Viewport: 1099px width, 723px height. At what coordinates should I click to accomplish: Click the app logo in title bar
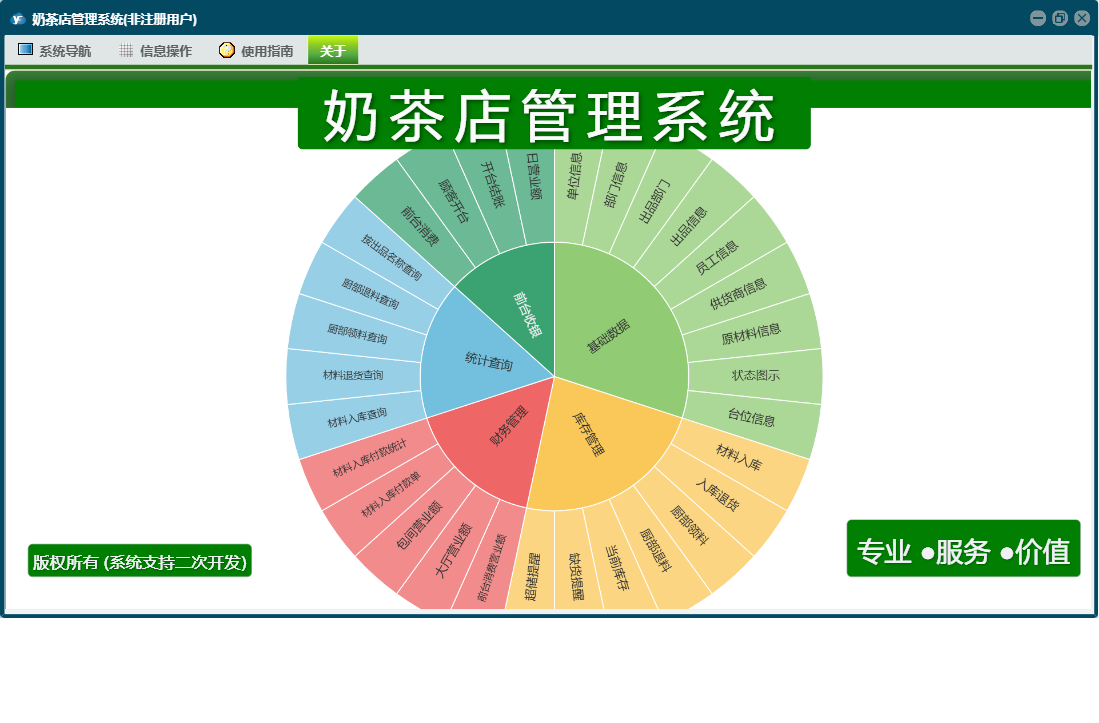click(18, 19)
